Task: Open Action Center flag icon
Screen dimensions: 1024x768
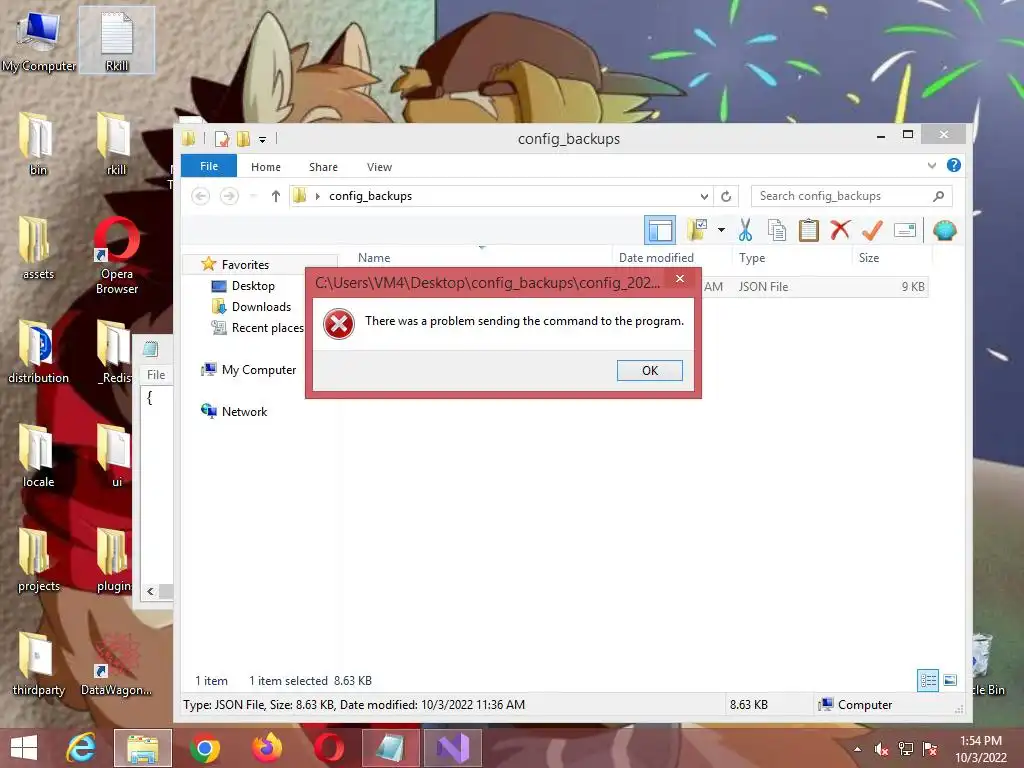Action: (x=929, y=749)
